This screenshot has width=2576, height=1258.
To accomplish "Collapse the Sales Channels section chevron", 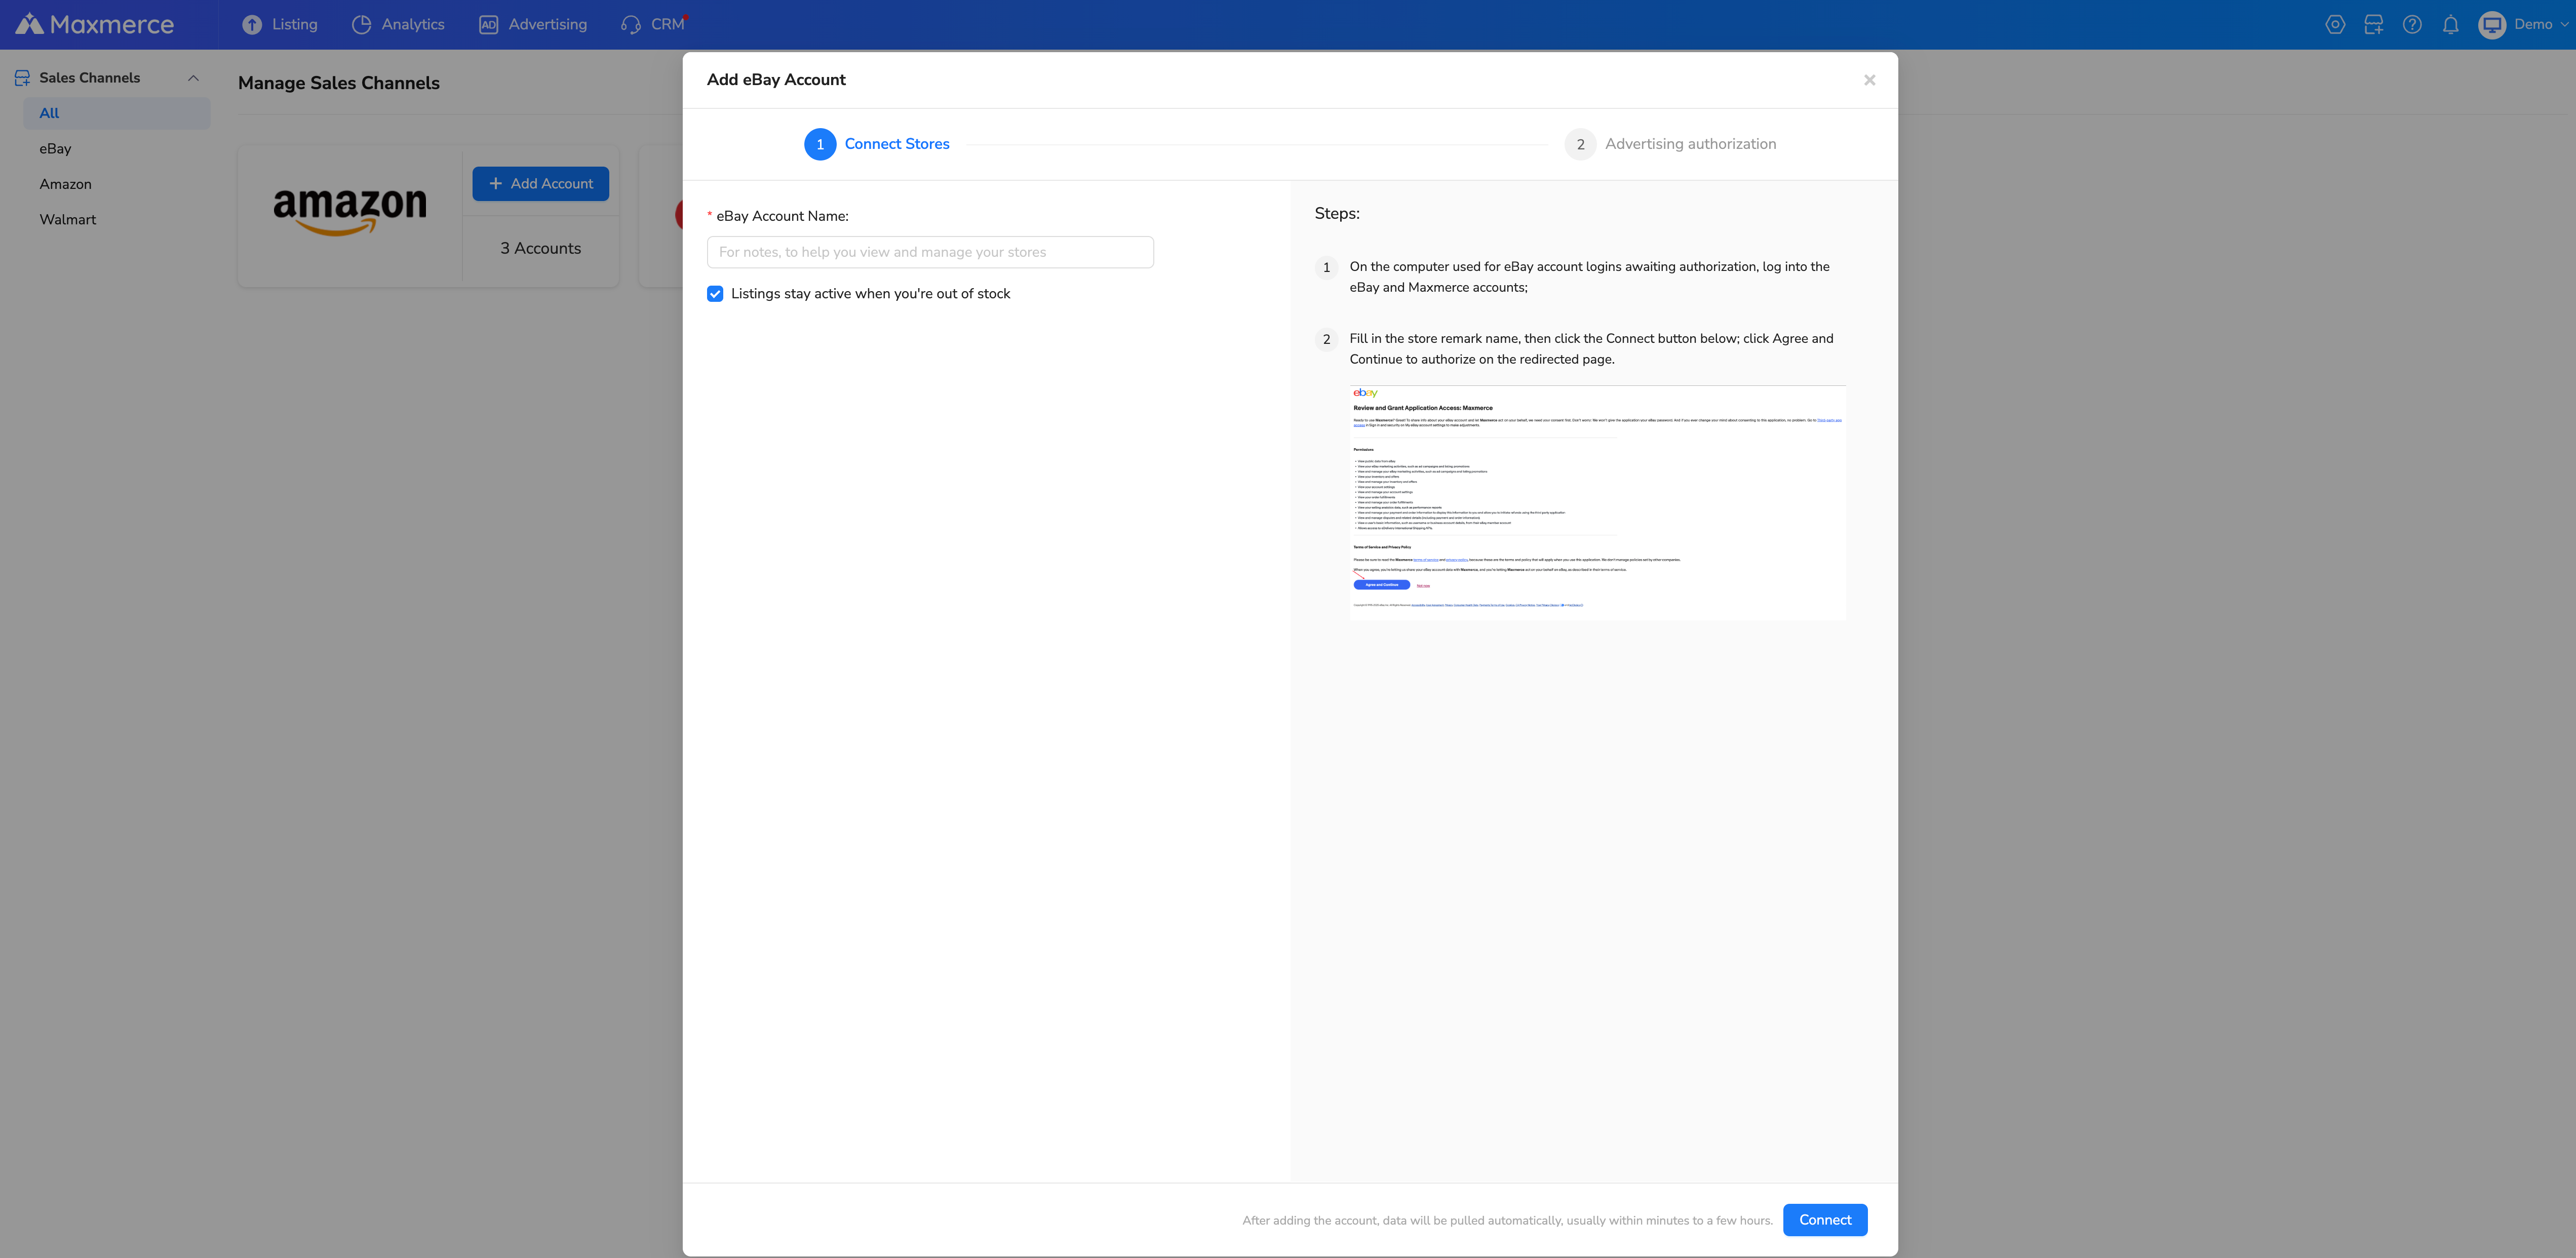I will coord(193,78).
